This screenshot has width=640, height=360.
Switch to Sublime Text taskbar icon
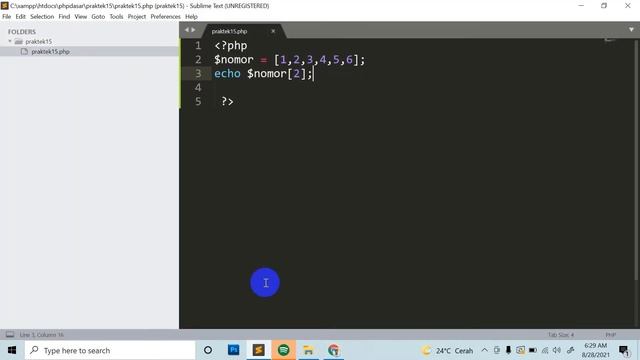tap(258, 350)
